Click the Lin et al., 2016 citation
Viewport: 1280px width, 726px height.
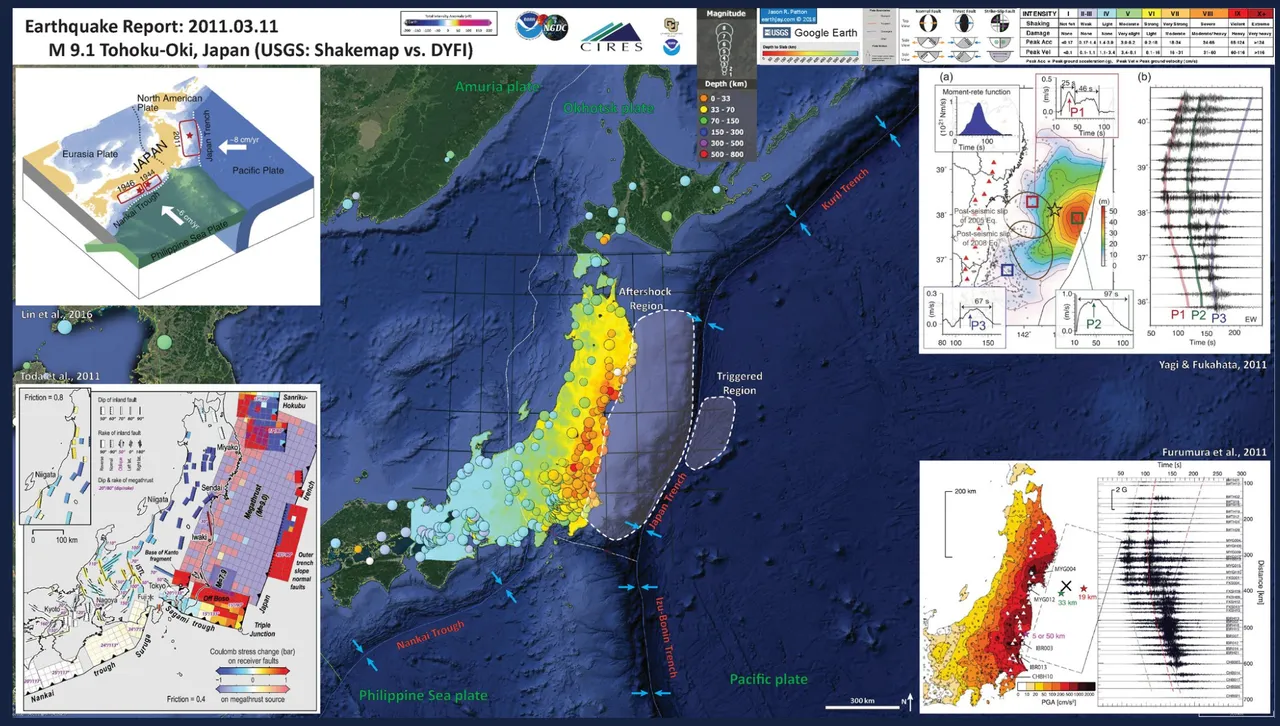[56, 314]
